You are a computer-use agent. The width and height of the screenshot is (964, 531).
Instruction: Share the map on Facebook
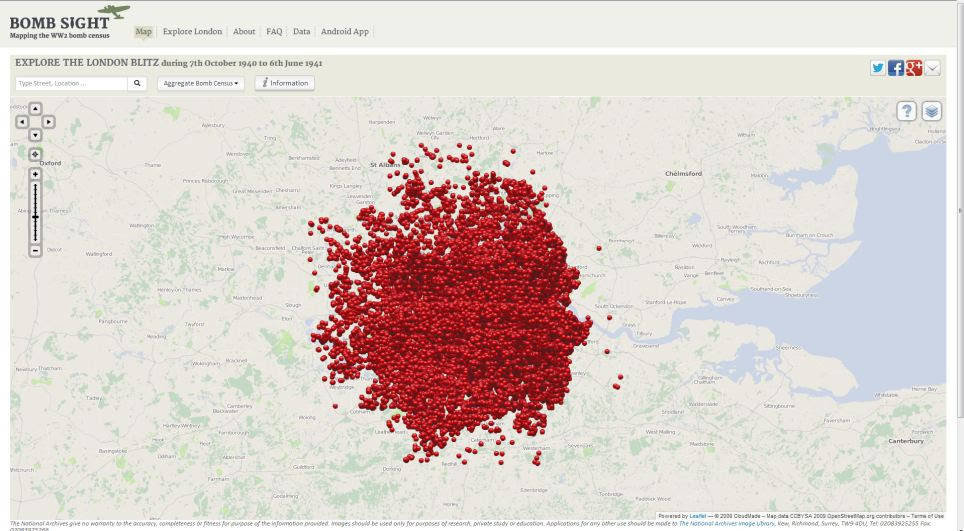pos(896,68)
